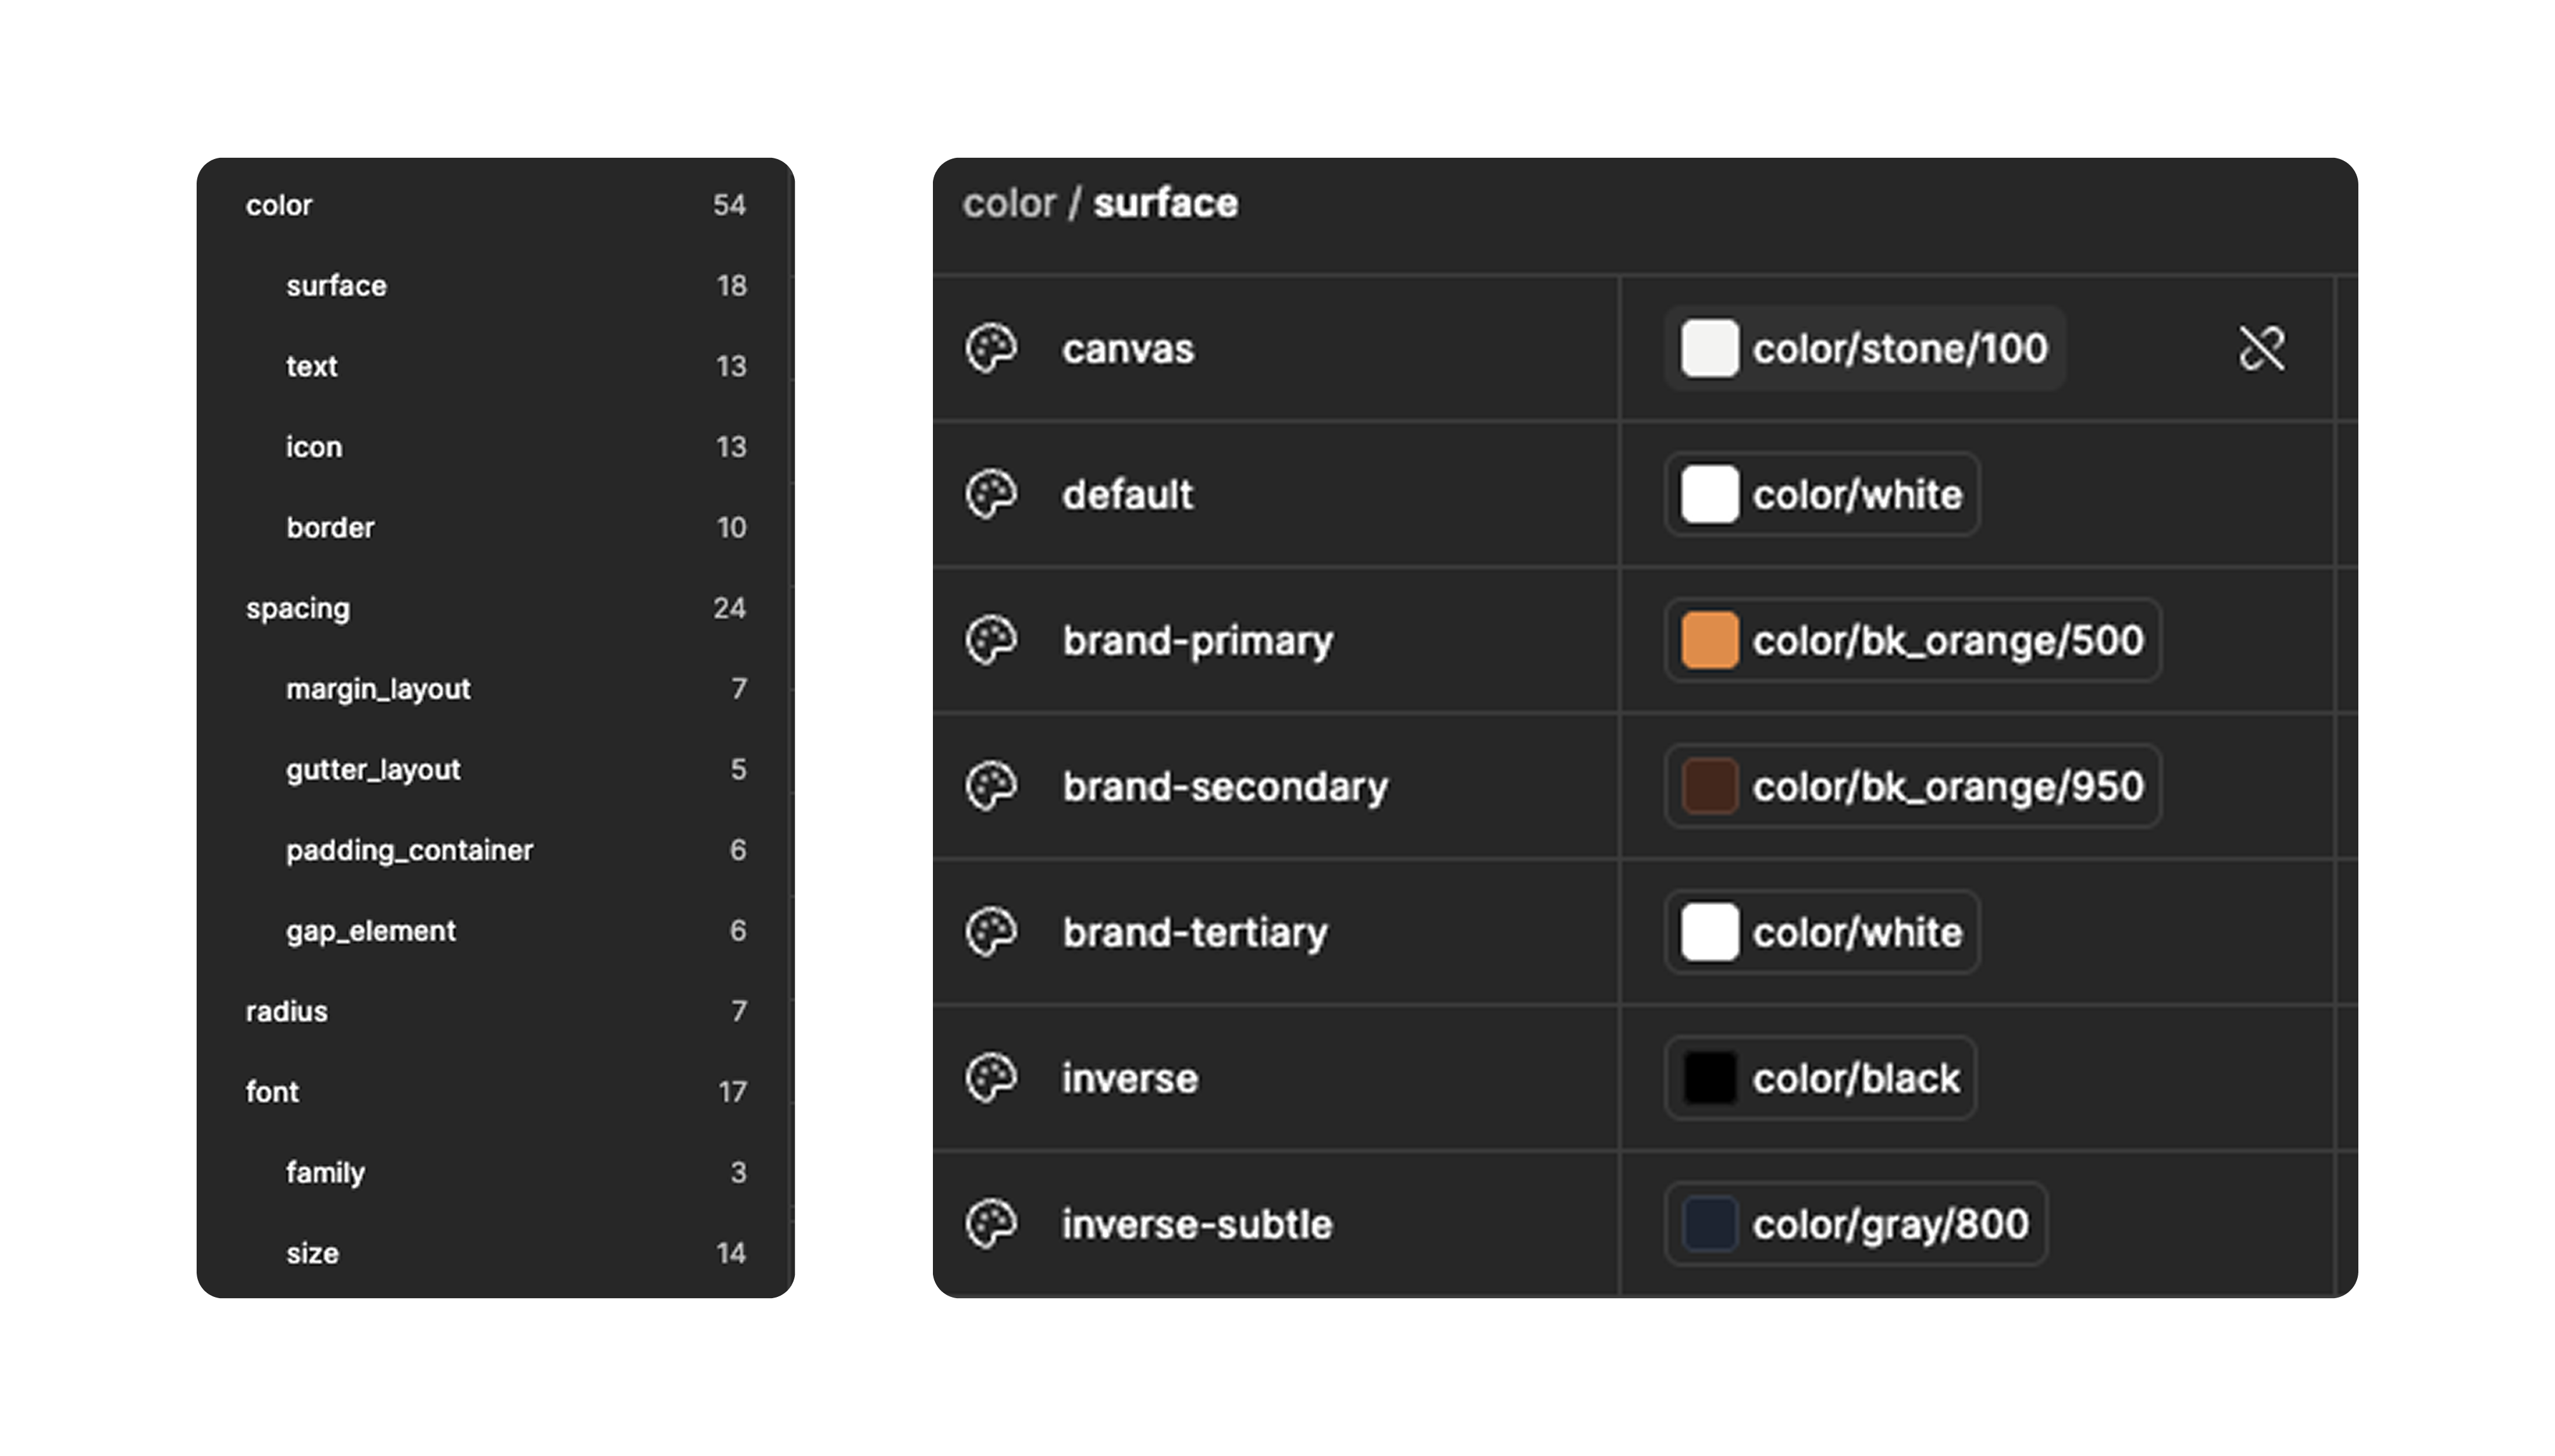Click the palette icon beside inverse-subtle
Image resolution: width=2555 pixels, height=1456 pixels.
[991, 1224]
